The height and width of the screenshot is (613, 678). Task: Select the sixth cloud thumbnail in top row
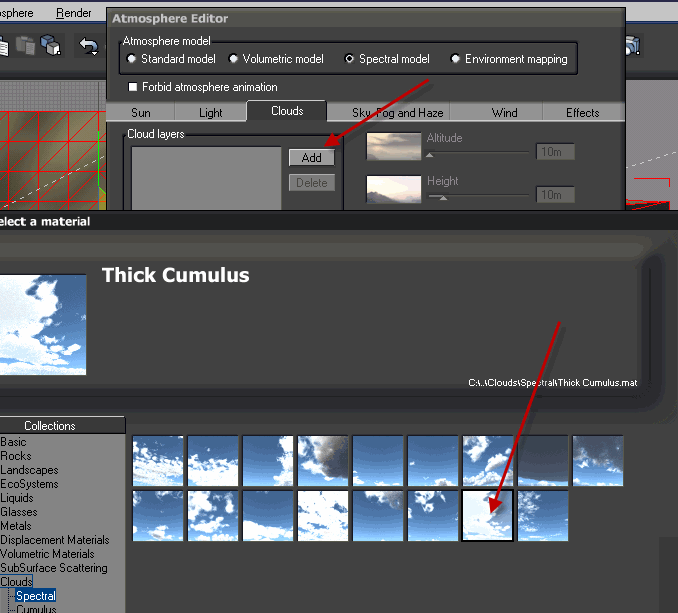click(433, 461)
